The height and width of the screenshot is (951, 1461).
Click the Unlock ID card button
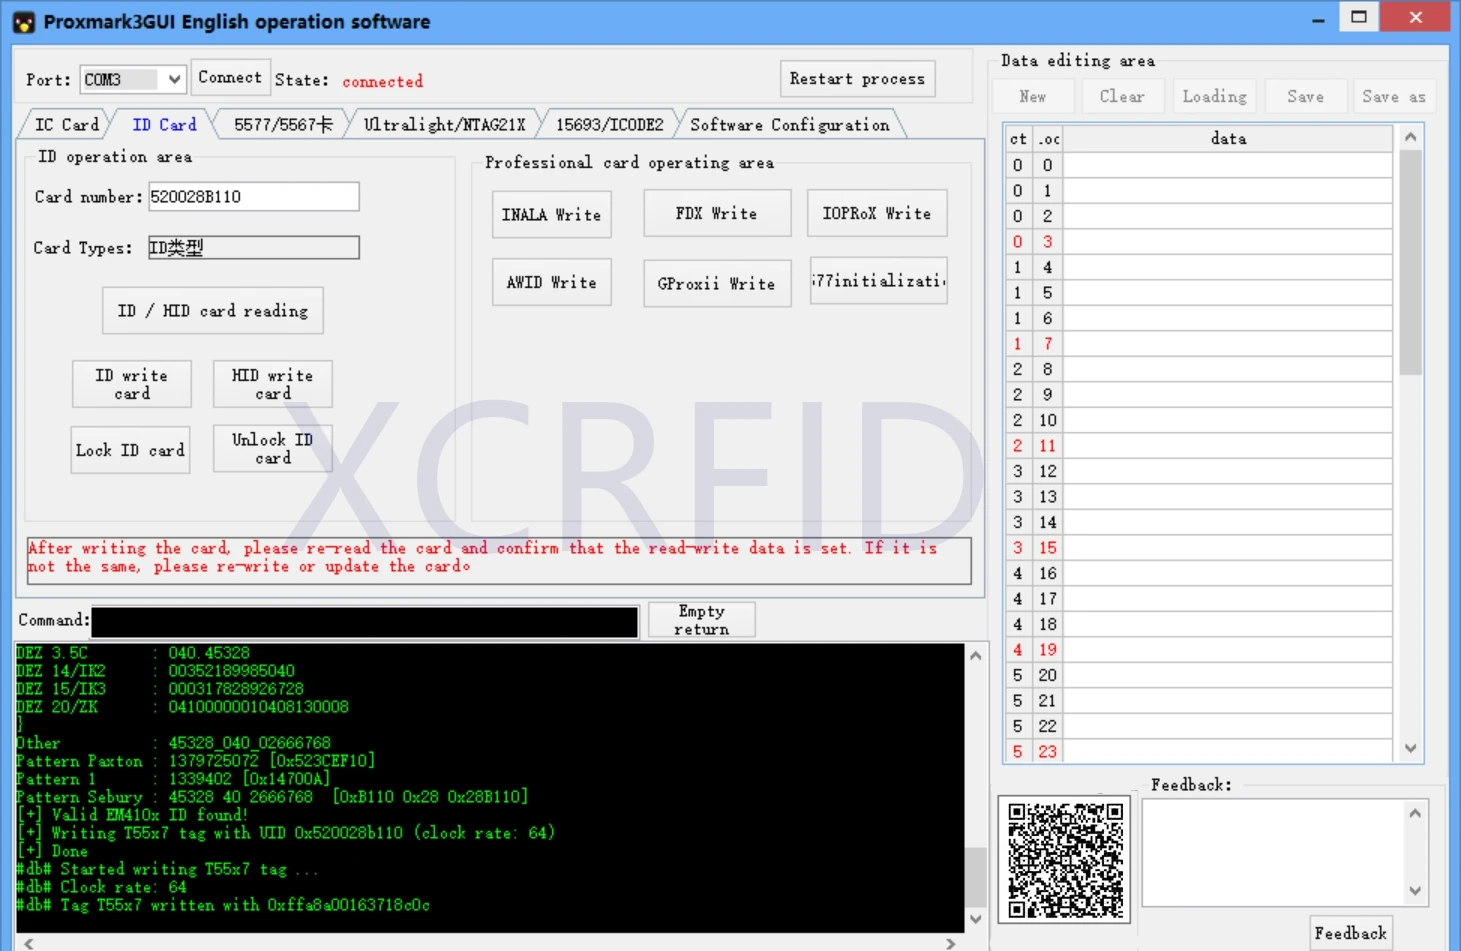272,448
